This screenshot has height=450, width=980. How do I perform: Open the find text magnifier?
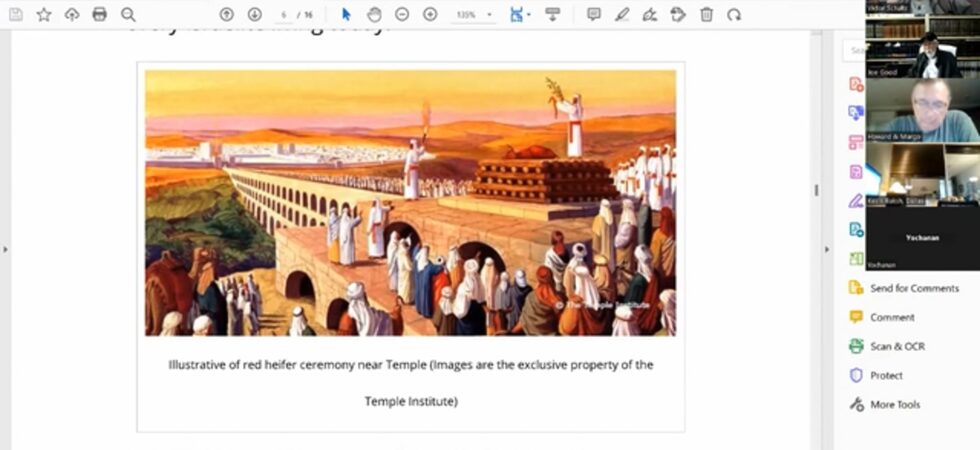coord(128,14)
